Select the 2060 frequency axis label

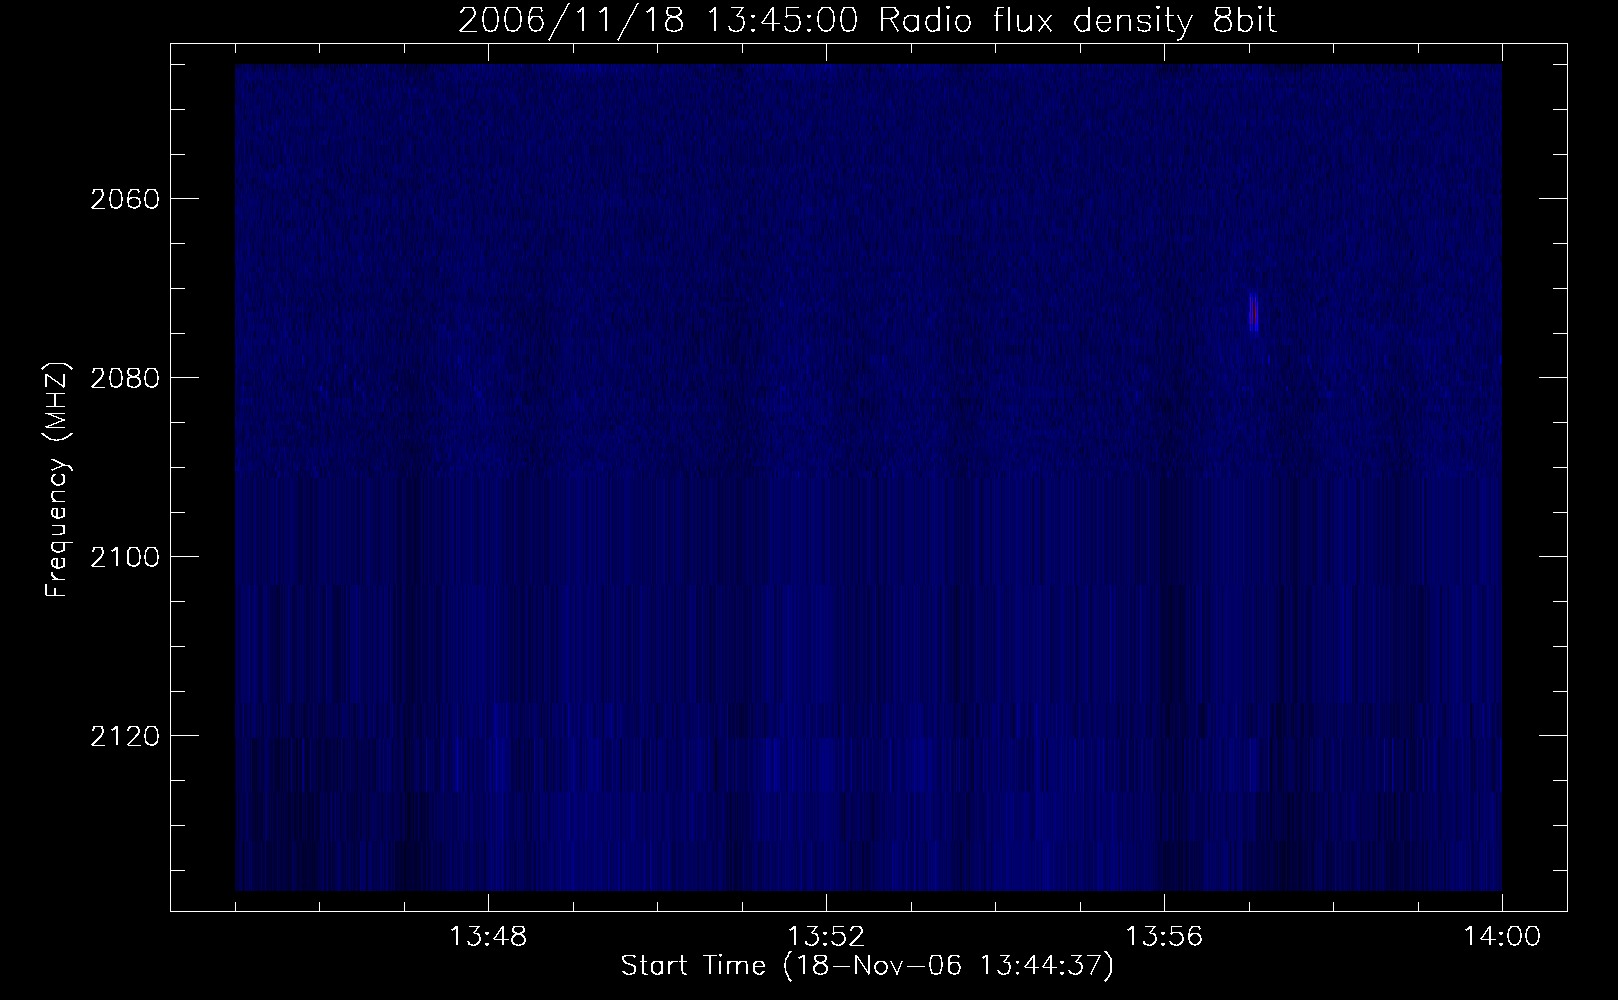[x=124, y=199]
